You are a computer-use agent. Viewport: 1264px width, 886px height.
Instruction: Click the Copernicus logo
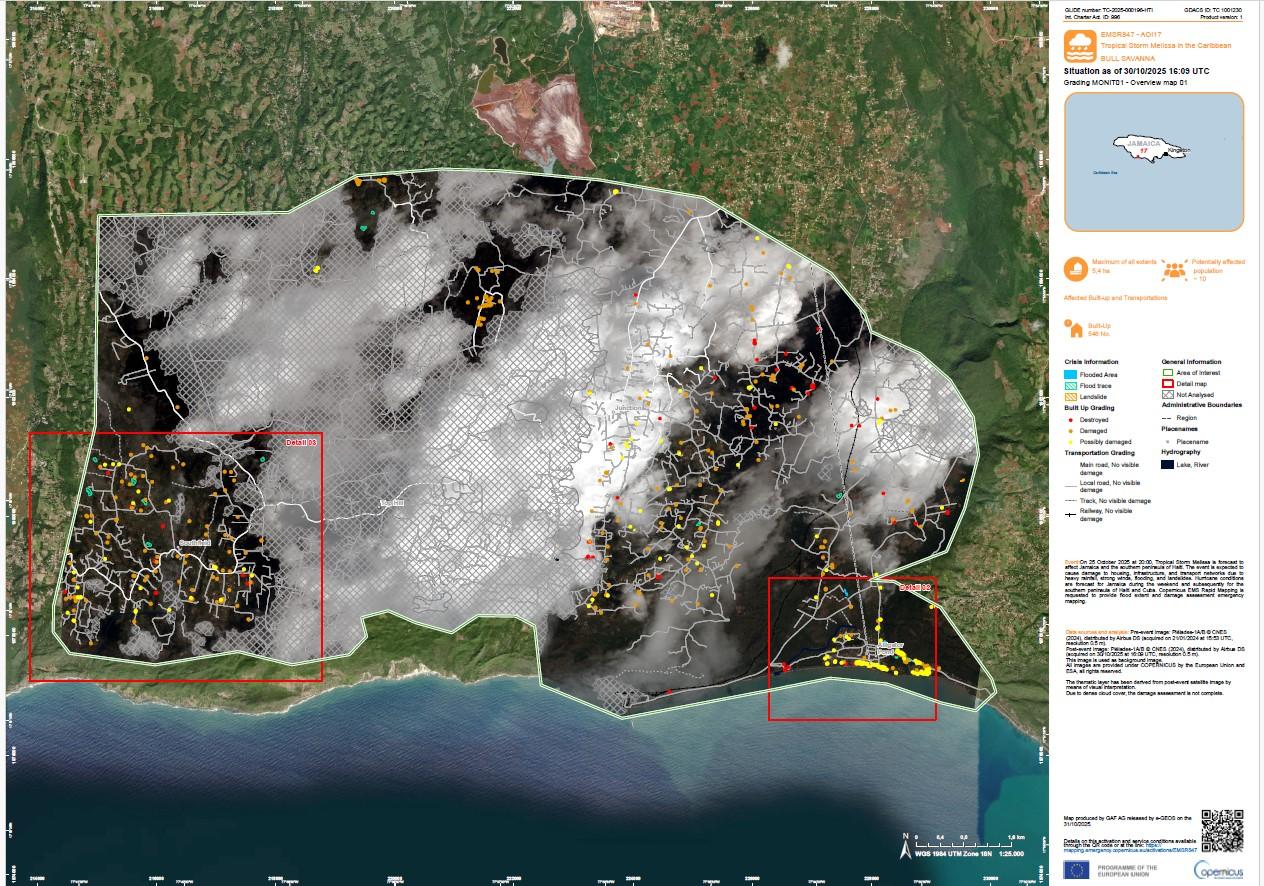point(1218,870)
